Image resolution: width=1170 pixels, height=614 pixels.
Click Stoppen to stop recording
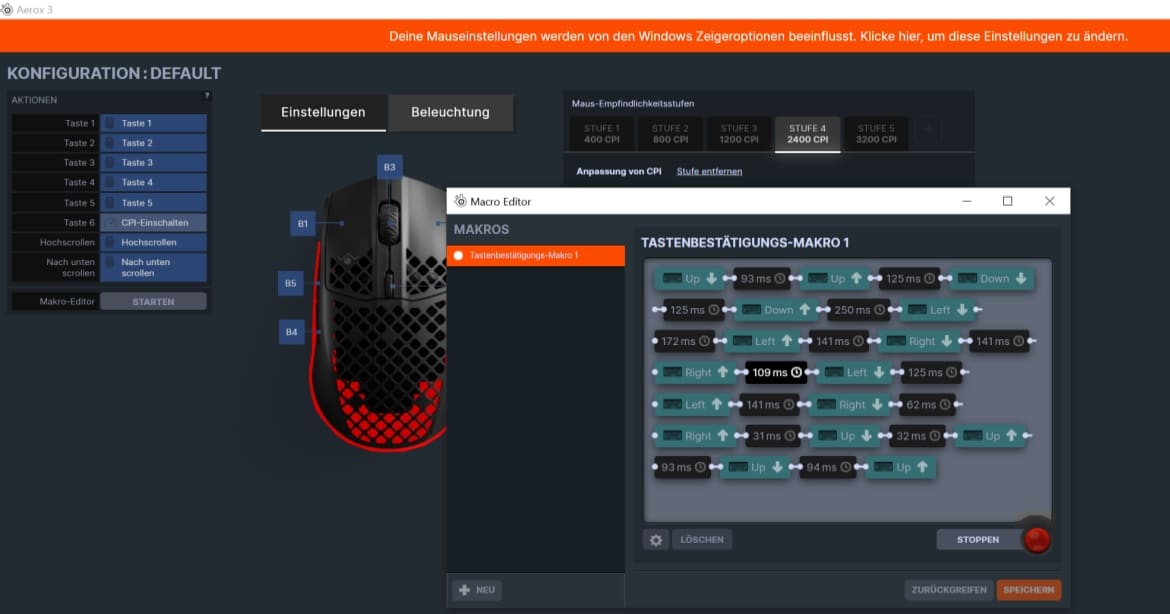(977, 540)
